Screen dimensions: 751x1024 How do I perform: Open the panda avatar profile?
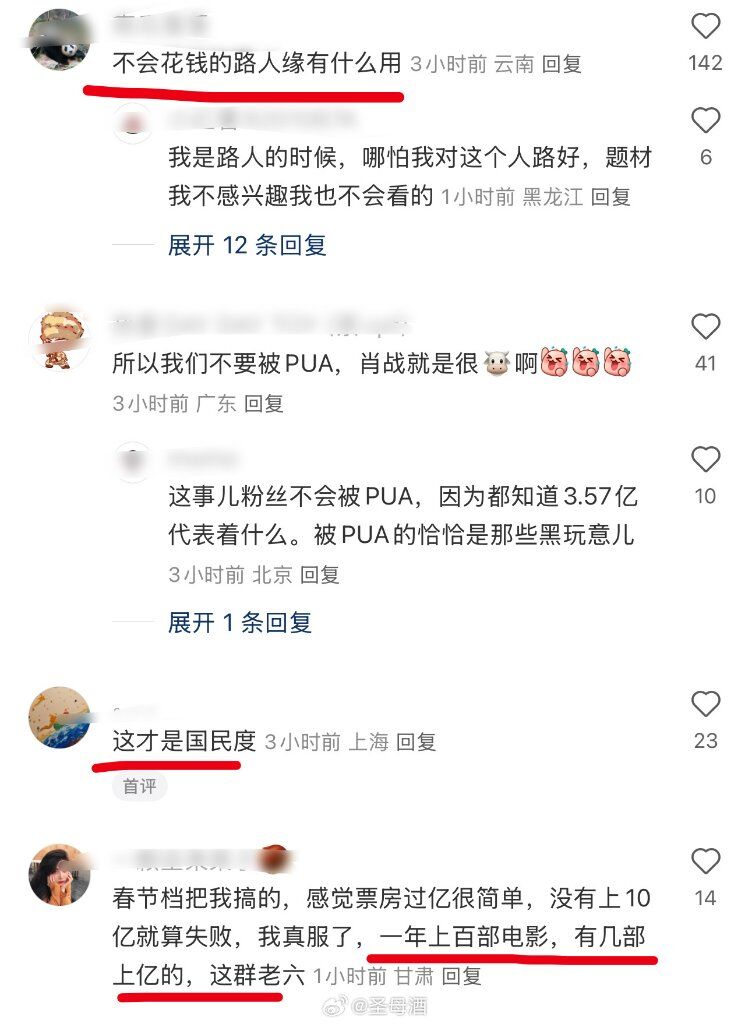tap(59, 39)
